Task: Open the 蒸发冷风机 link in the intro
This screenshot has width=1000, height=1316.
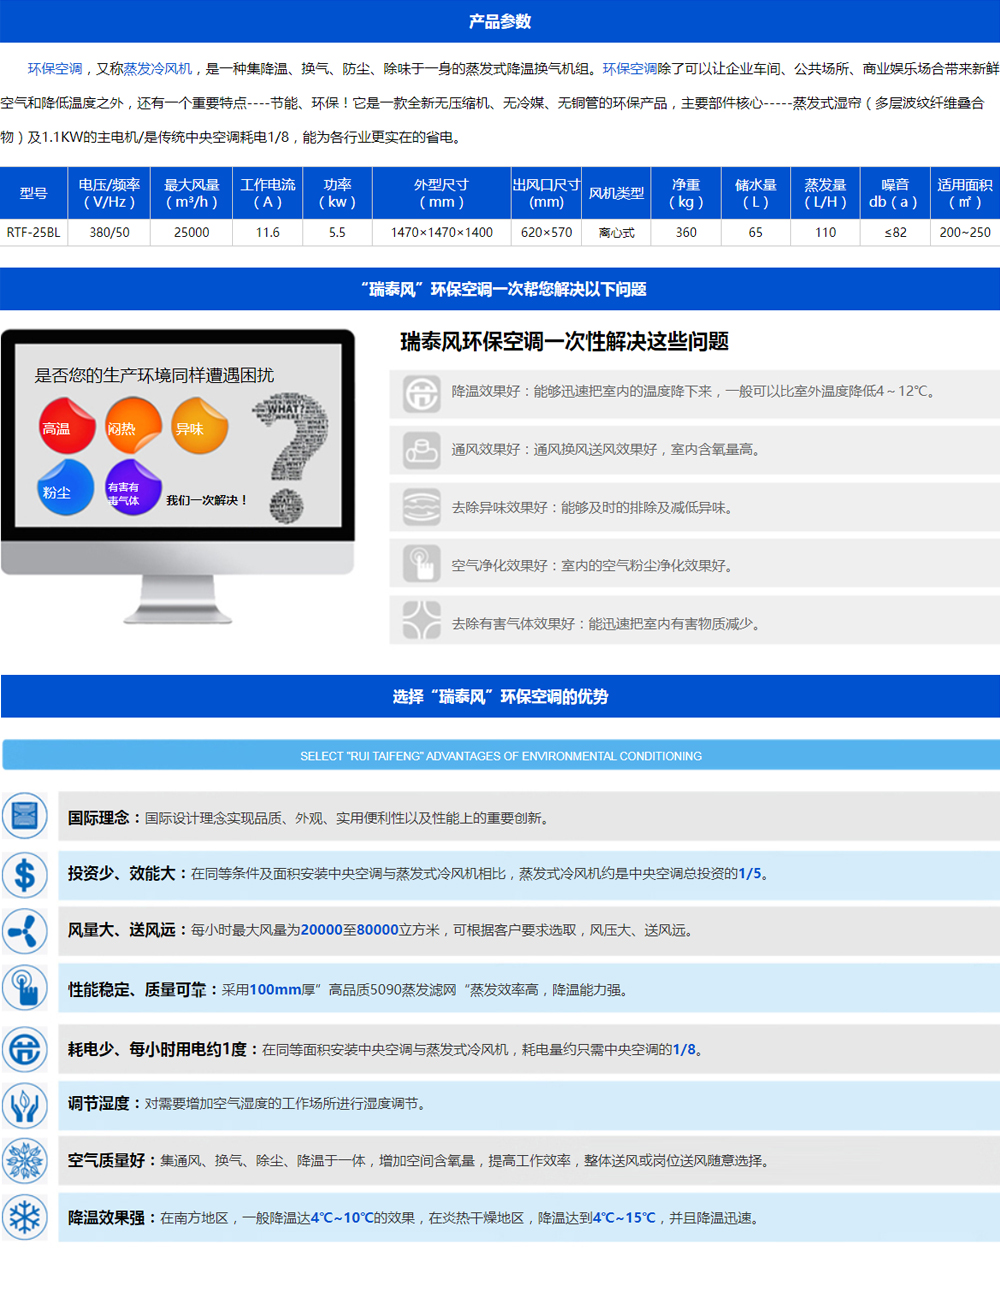Action: [x=158, y=69]
